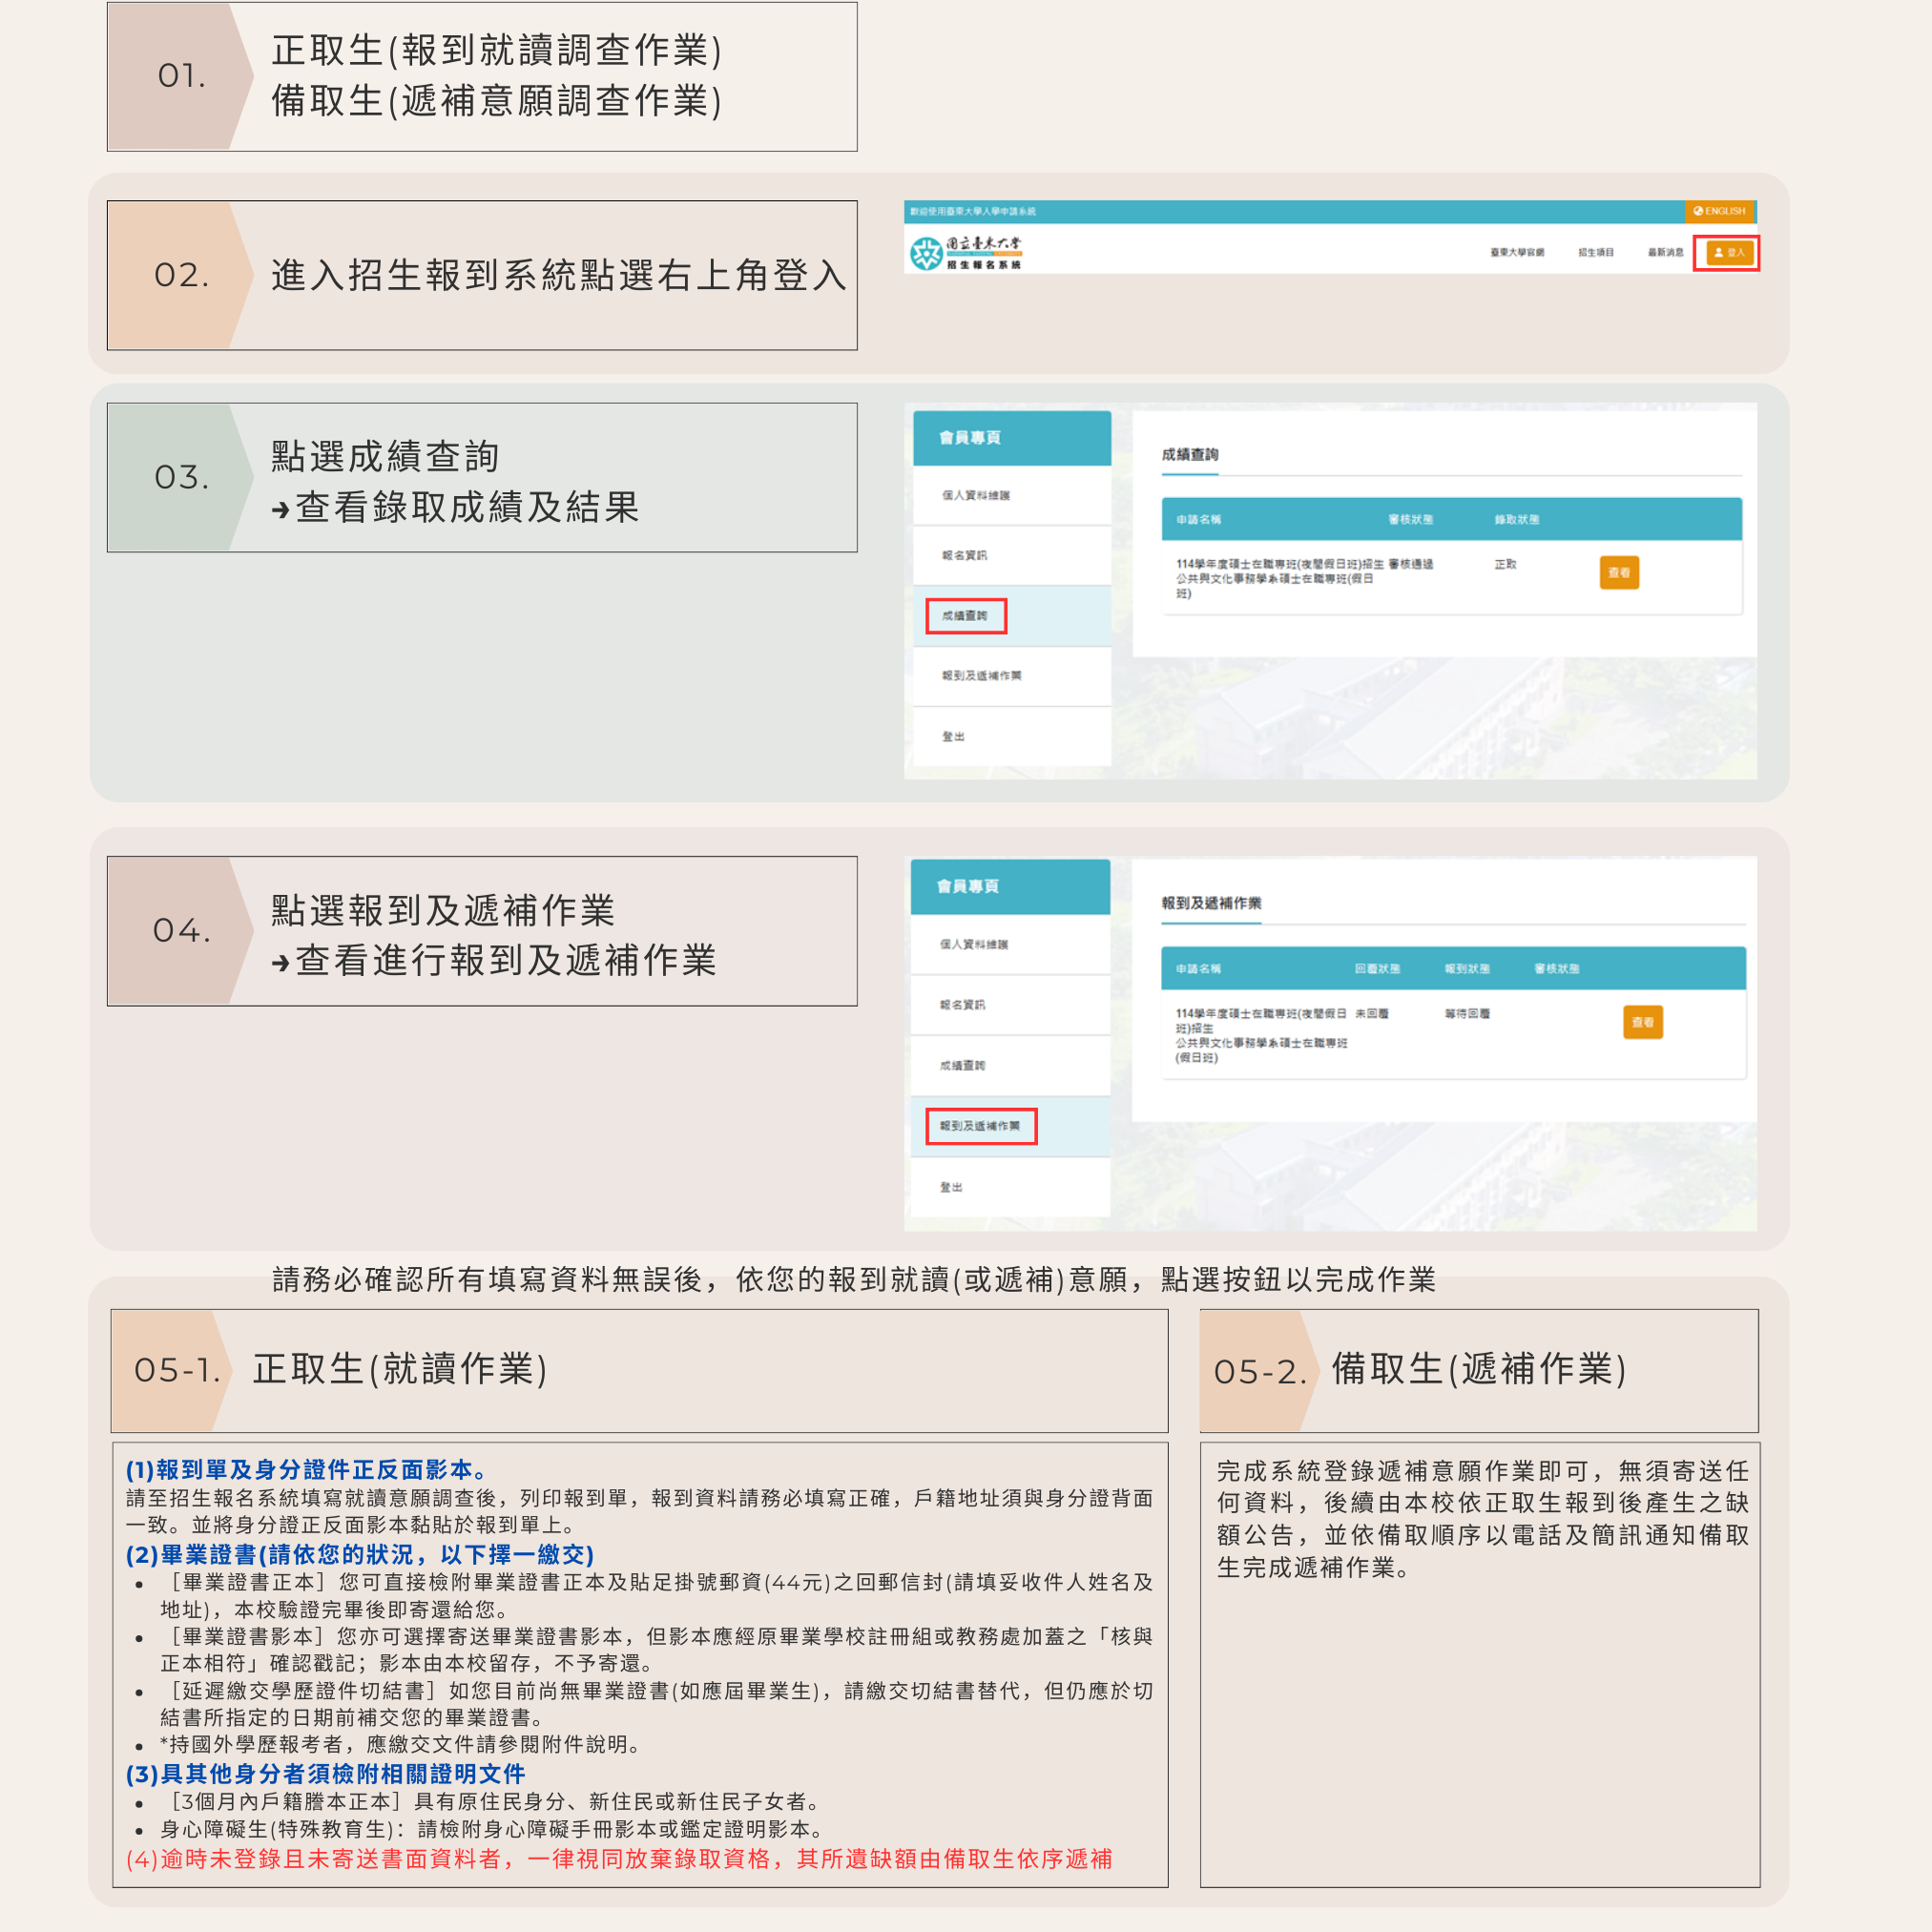1932x1932 pixels.
Task: Click the 成績查詢 page title tab
Action: [x=1192, y=455]
